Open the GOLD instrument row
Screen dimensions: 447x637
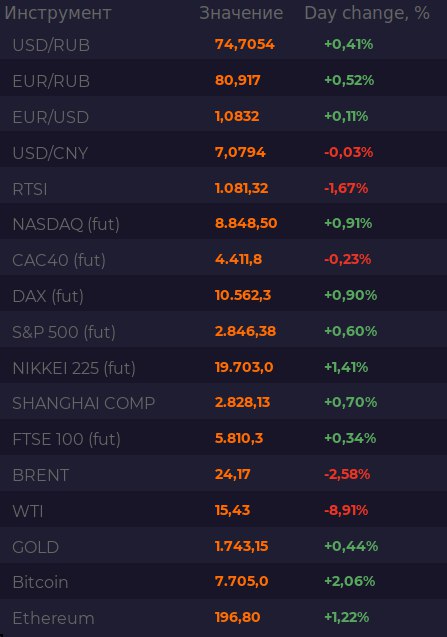tap(224, 546)
